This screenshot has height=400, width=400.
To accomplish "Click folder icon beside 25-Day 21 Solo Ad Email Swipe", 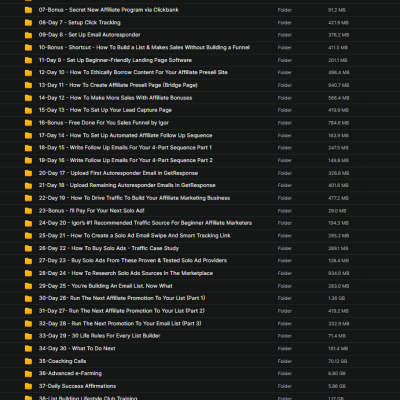I will 29,236.
